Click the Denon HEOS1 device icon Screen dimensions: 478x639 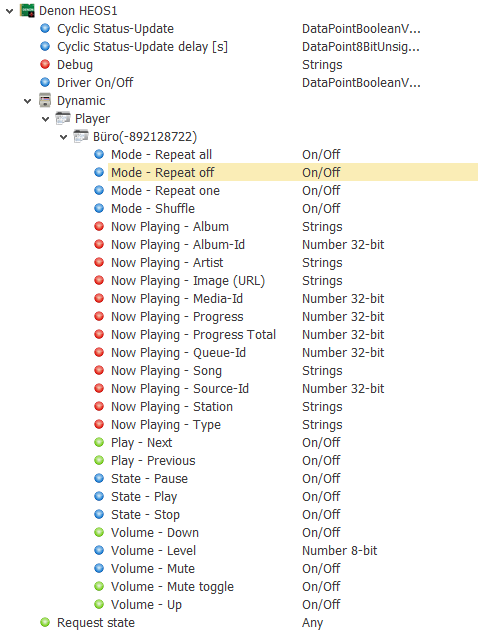pyautogui.click(x=27, y=11)
